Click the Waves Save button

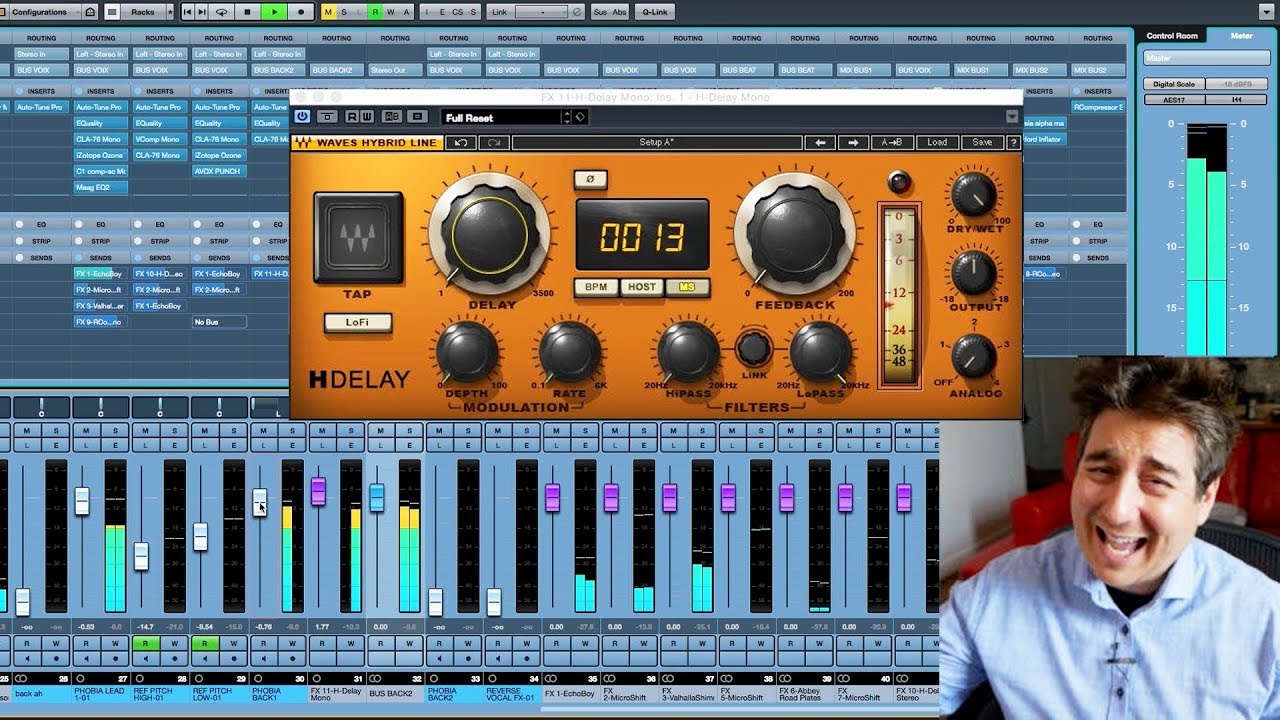[x=982, y=142]
